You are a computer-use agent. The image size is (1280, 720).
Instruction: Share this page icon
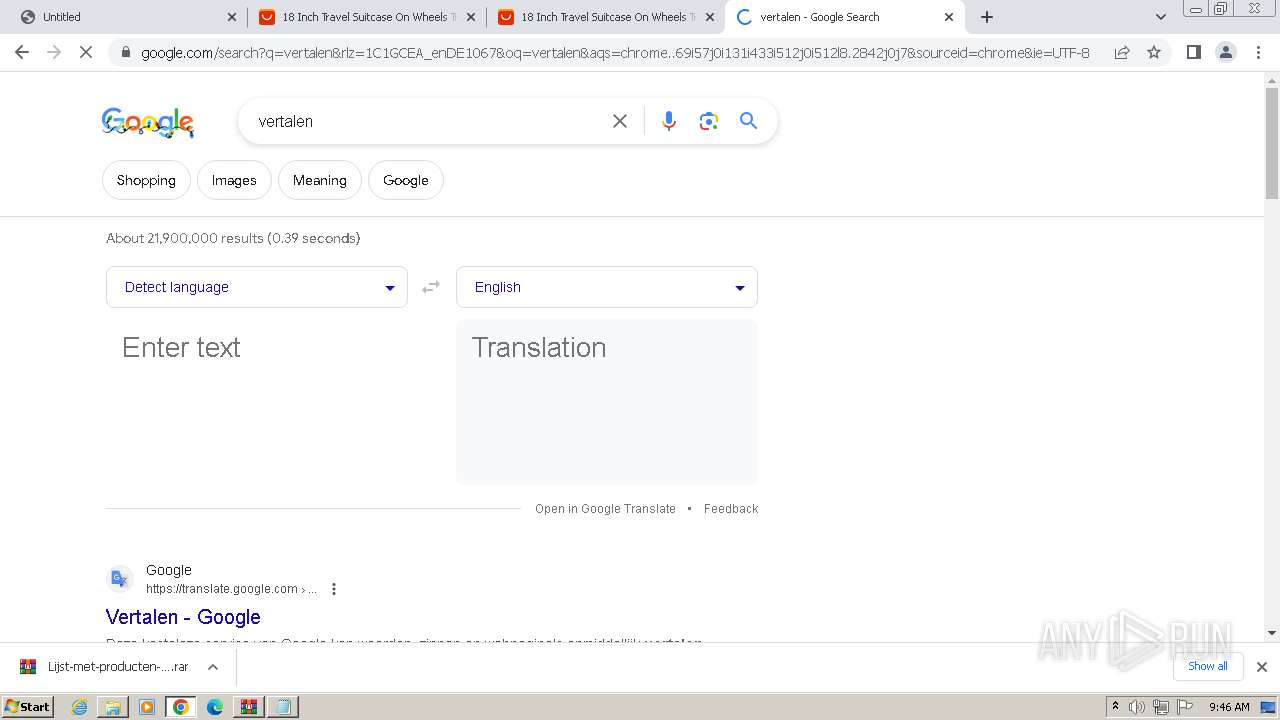[1122, 52]
